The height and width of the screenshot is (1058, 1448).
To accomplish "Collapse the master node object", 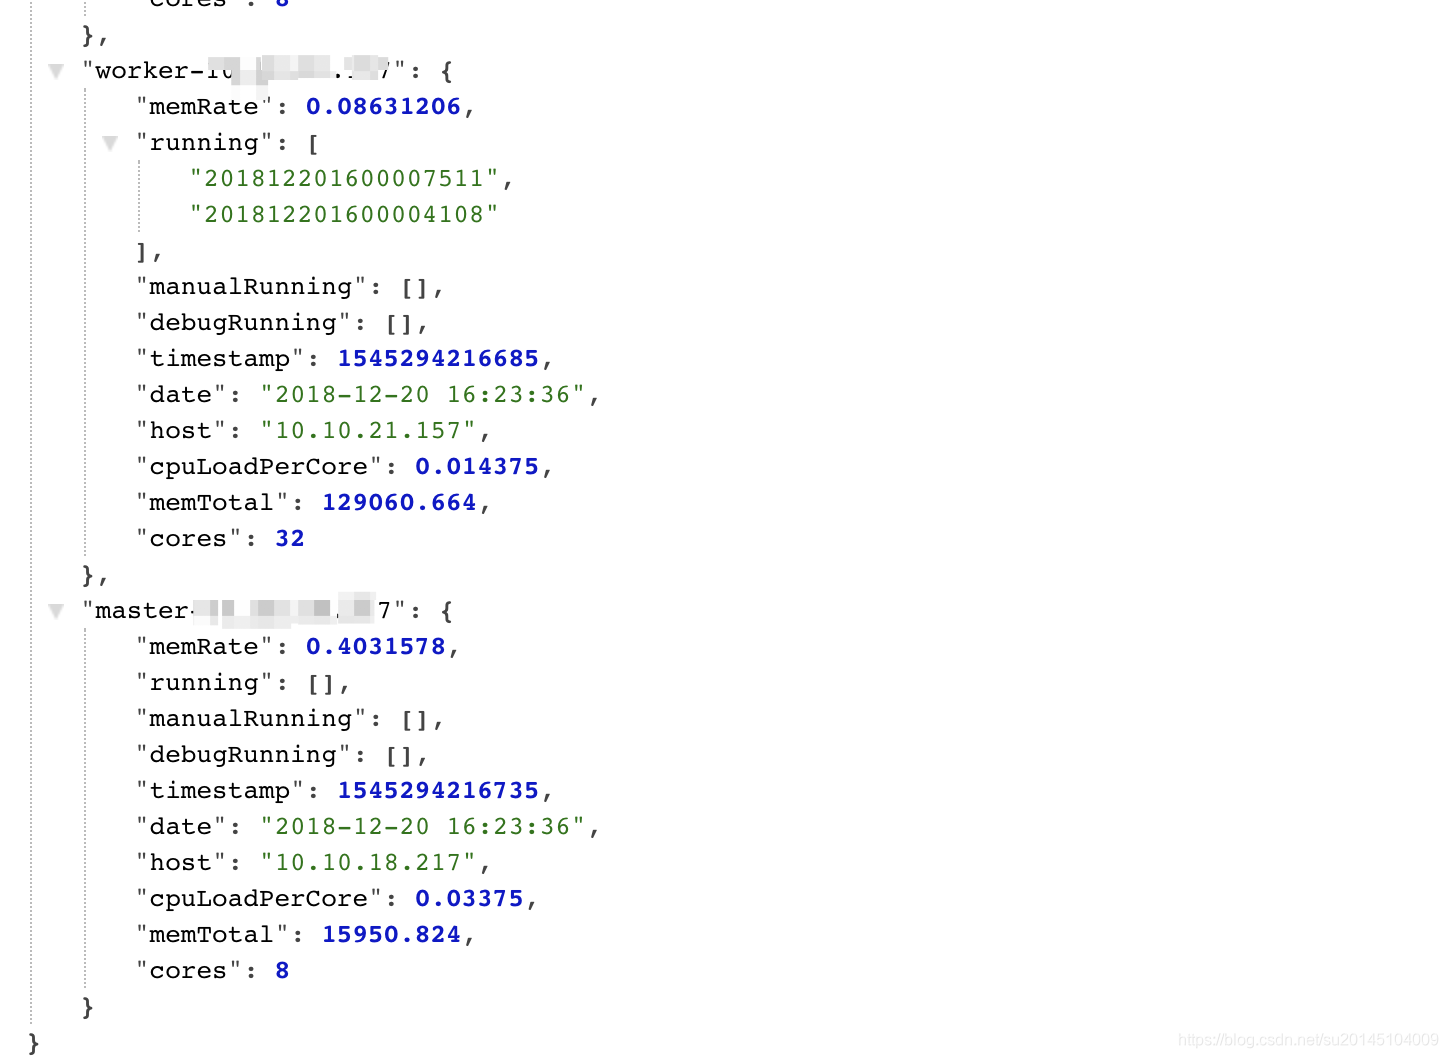I will tap(56, 611).
